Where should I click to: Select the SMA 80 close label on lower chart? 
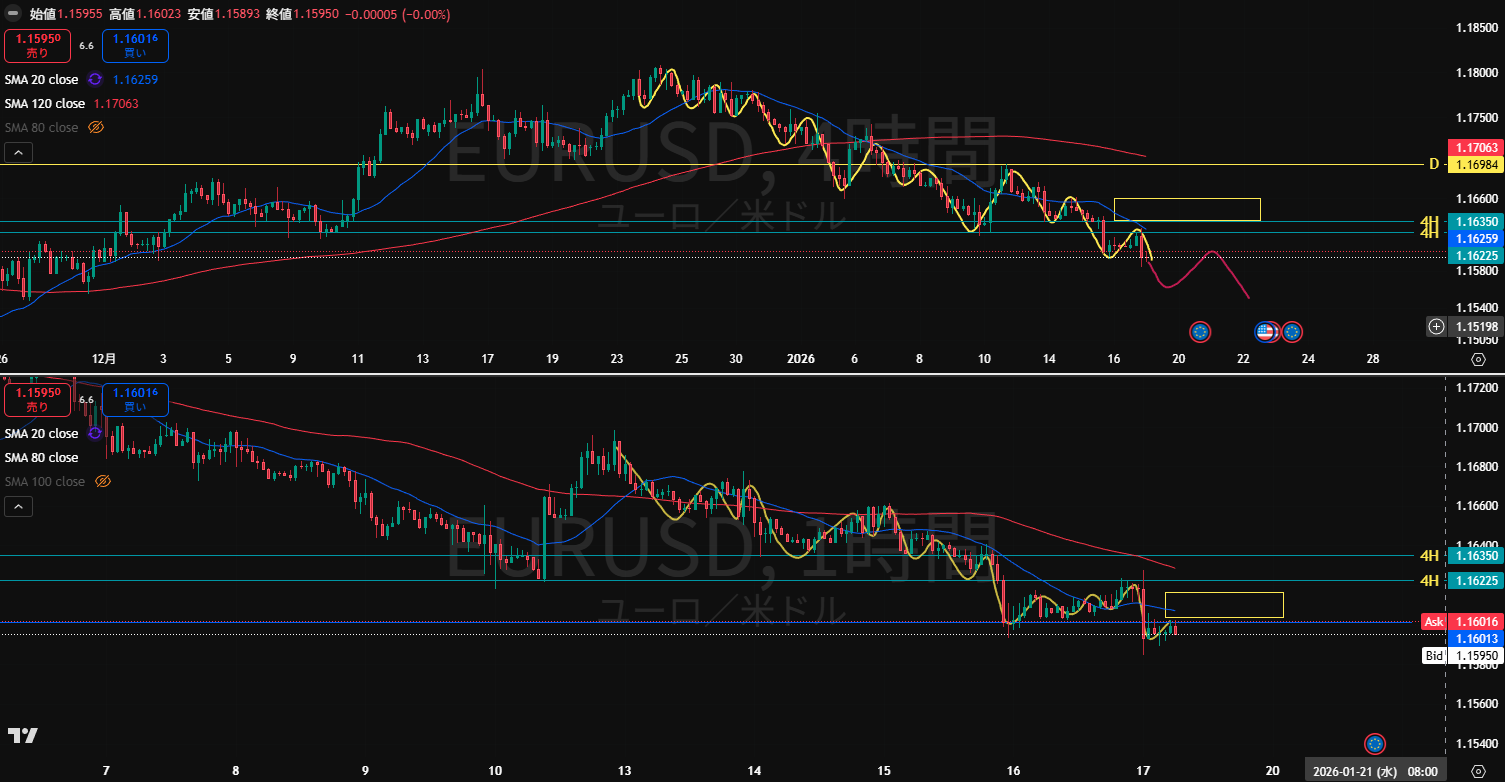[41, 458]
